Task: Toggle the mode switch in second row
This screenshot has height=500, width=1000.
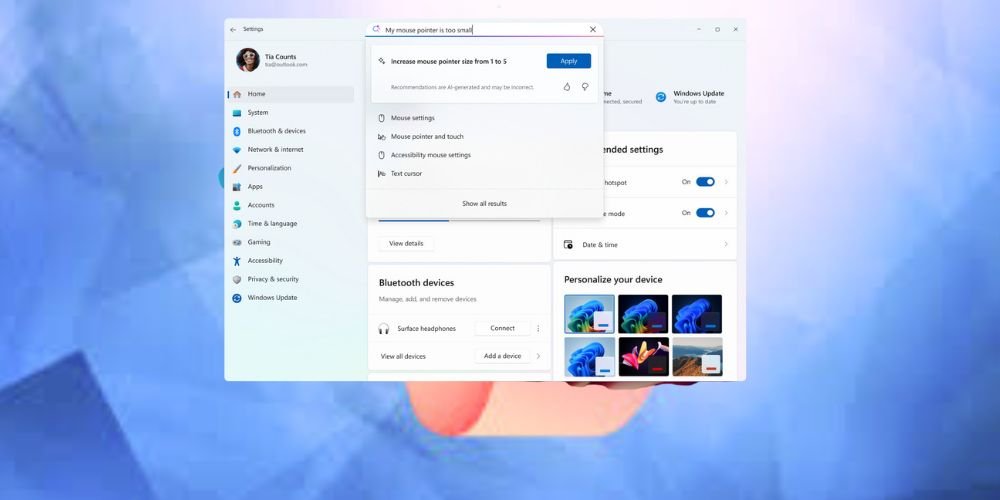Action: (705, 213)
